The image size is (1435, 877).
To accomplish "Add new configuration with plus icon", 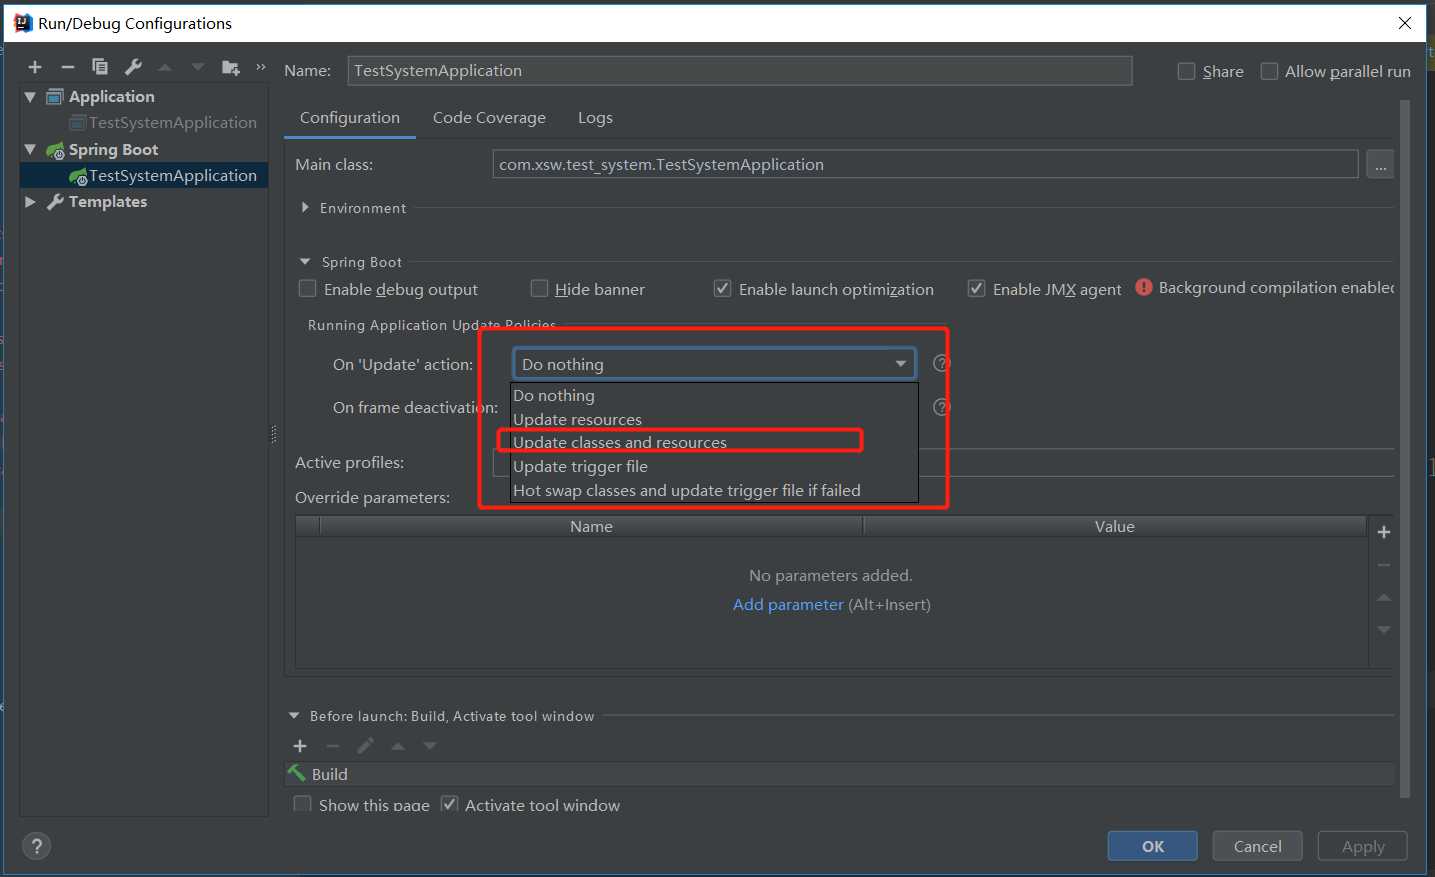I will point(35,67).
